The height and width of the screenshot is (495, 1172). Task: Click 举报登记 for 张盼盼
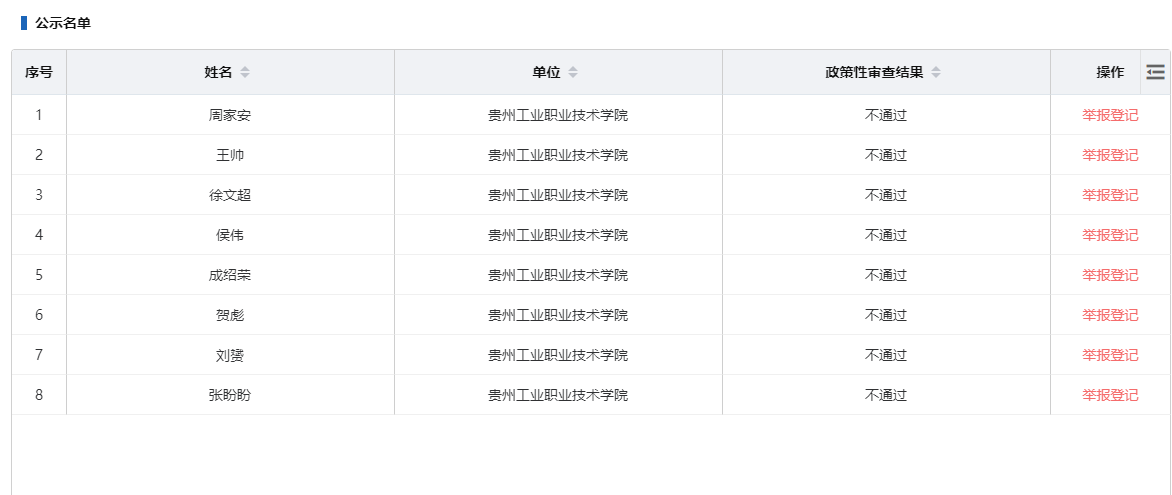pos(1110,395)
